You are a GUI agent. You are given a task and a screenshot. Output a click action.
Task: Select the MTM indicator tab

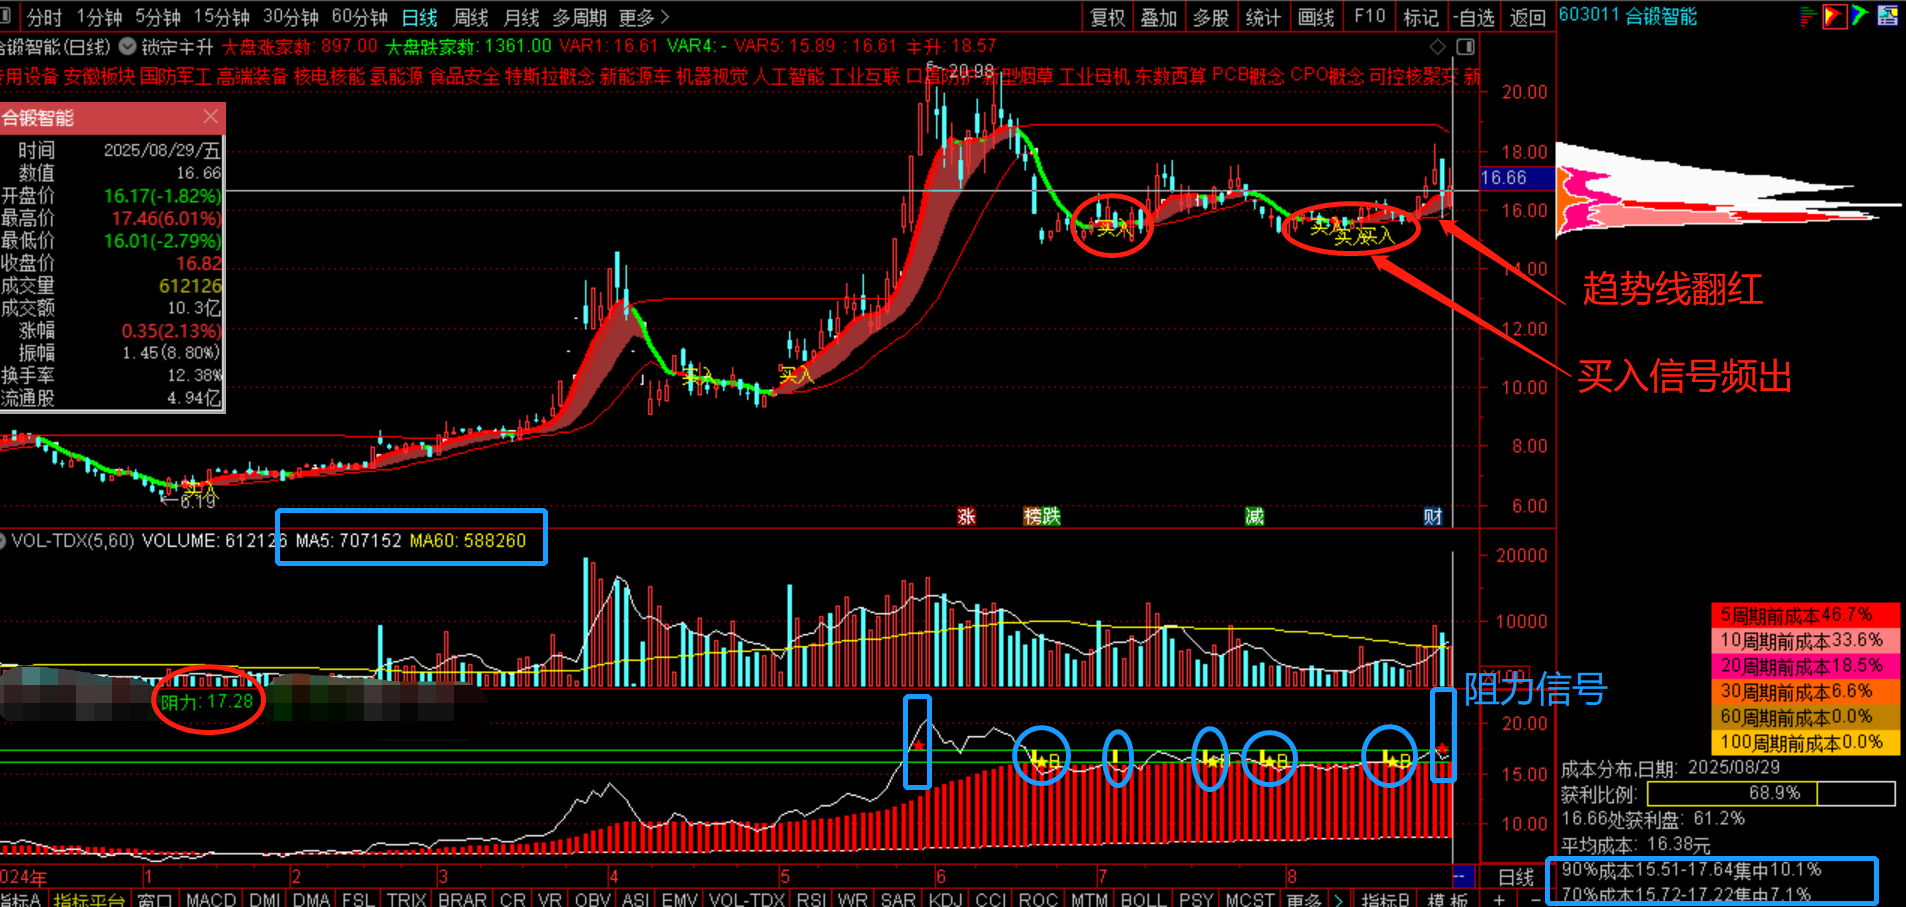click(1089, 899)
